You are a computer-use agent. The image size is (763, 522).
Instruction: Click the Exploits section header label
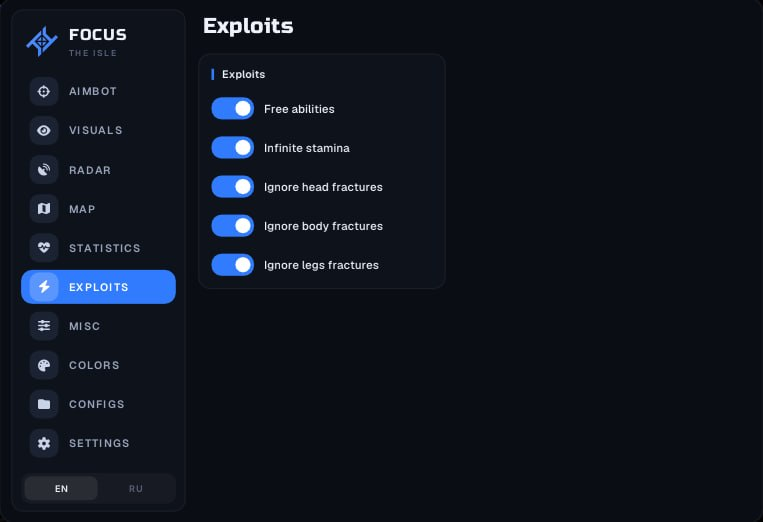click(243, 74)
